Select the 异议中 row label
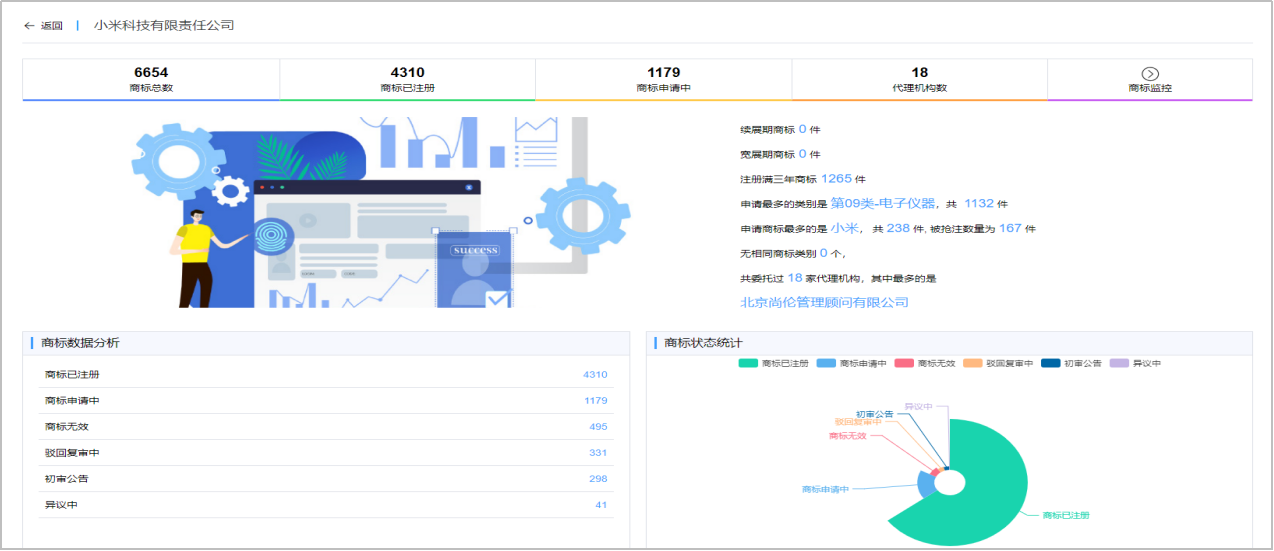 pyautogui.click(x=62, y=505)
